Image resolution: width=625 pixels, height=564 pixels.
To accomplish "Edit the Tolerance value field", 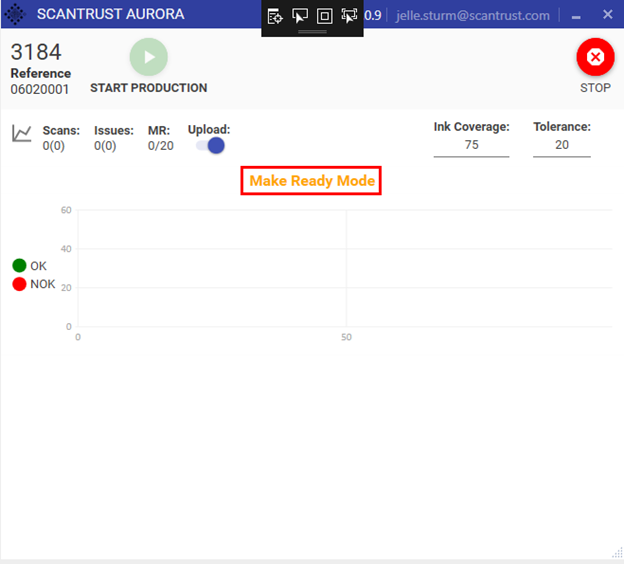I will pyautogui.click(x=562, y=145).
